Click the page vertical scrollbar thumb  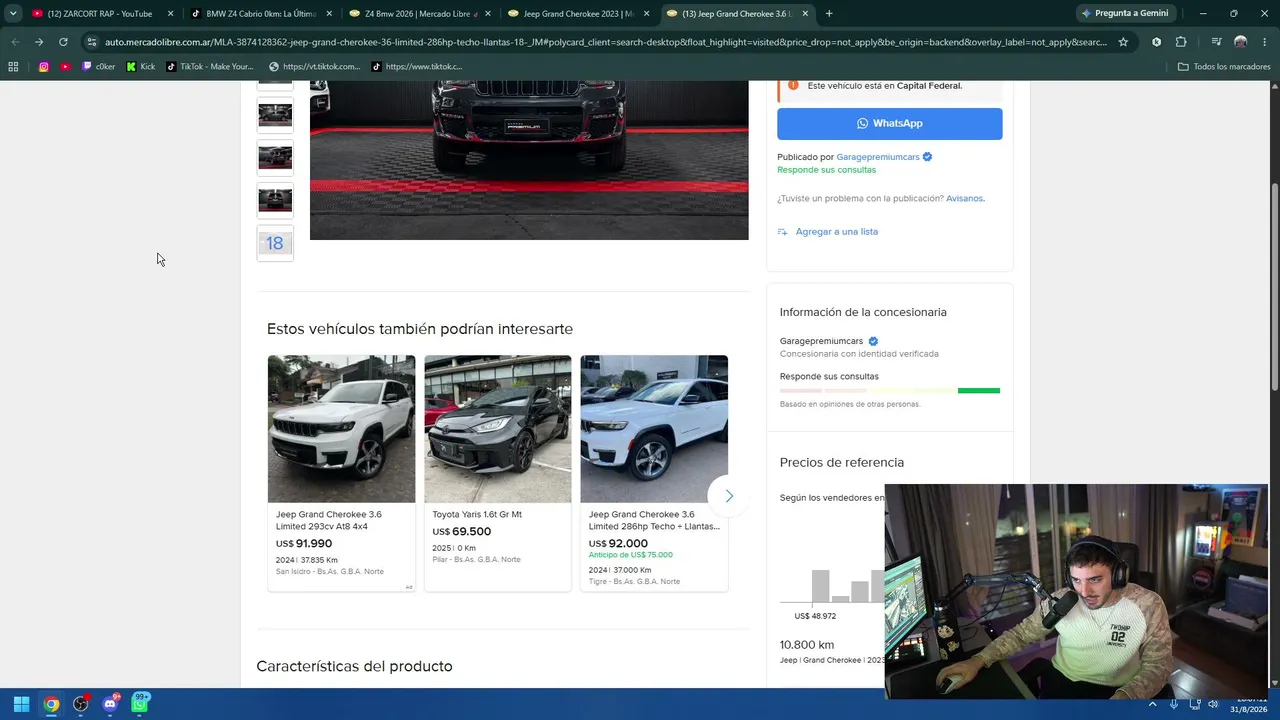(1274, 288)
